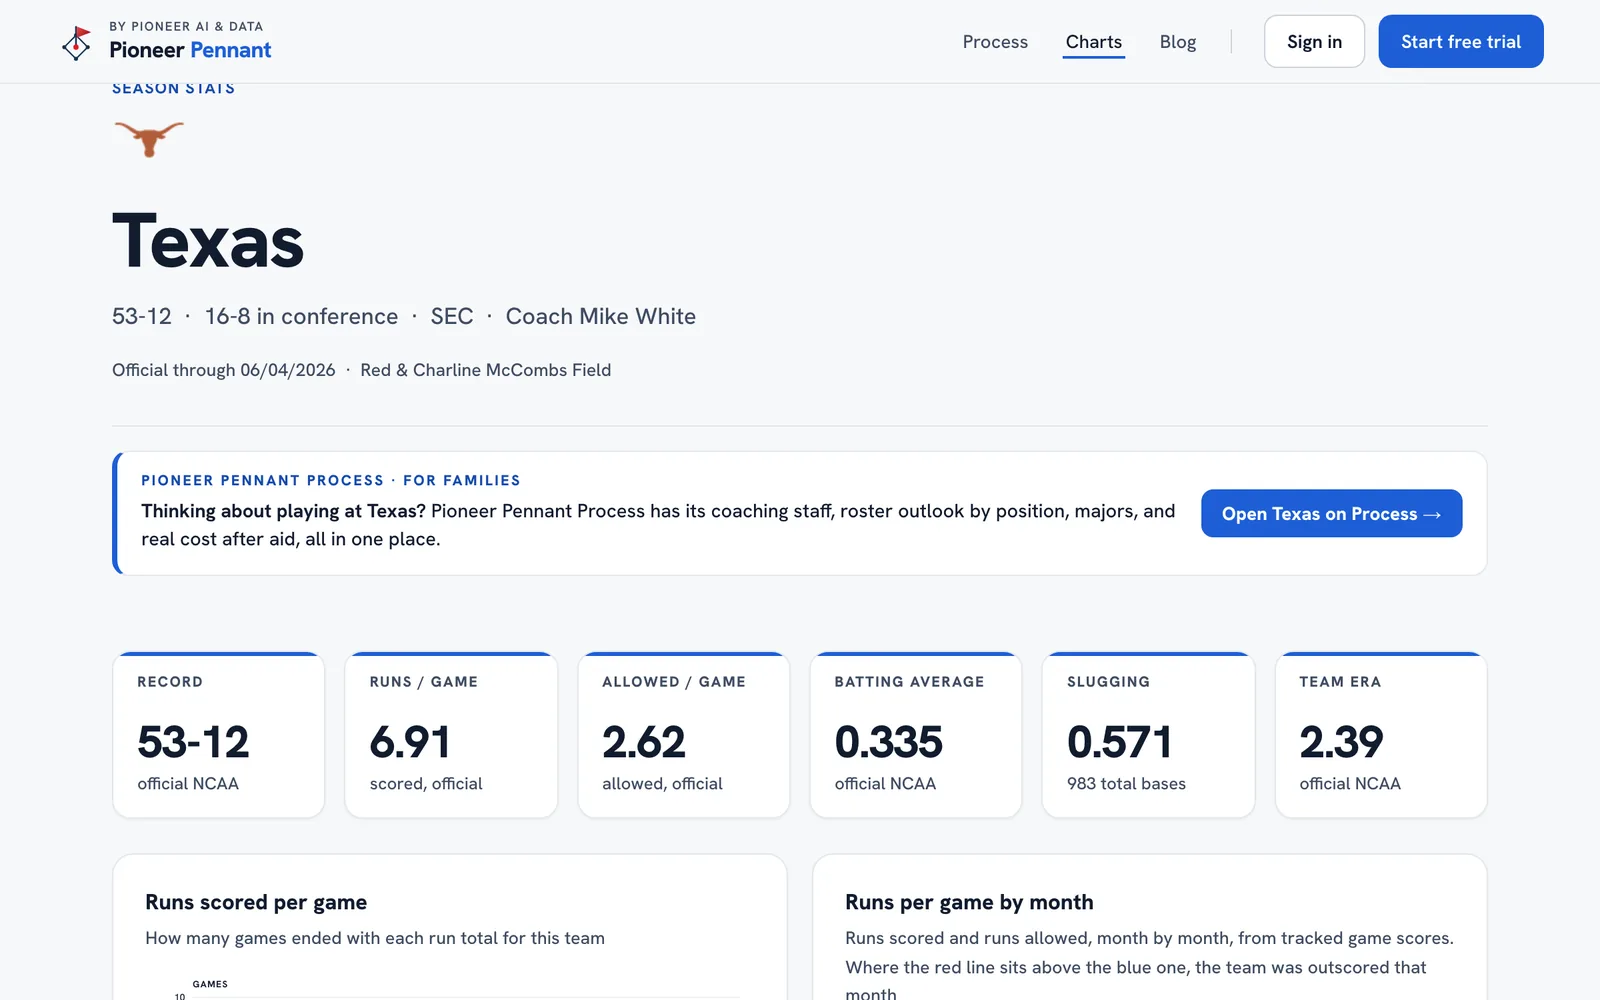Click the Batting Average 0.335 card
Screen dimensions: 1600x1000
coord(916,735)
